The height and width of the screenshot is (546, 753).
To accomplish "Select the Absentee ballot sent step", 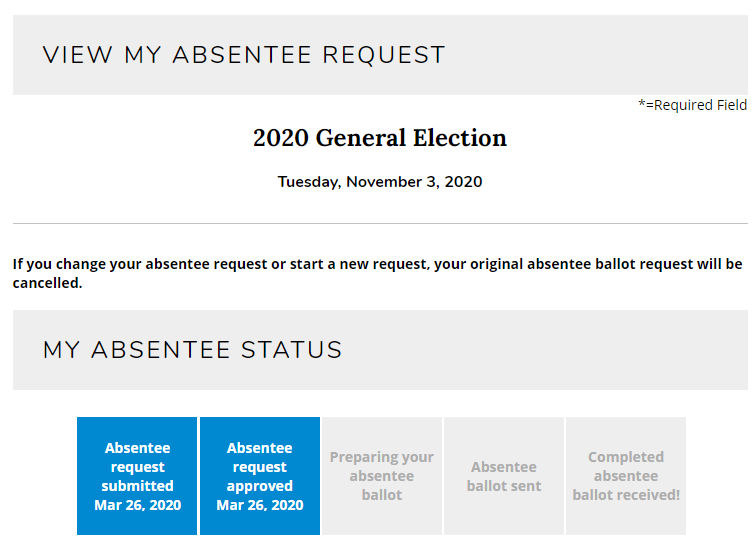I will pyautogui.click(x=504, y=475).
